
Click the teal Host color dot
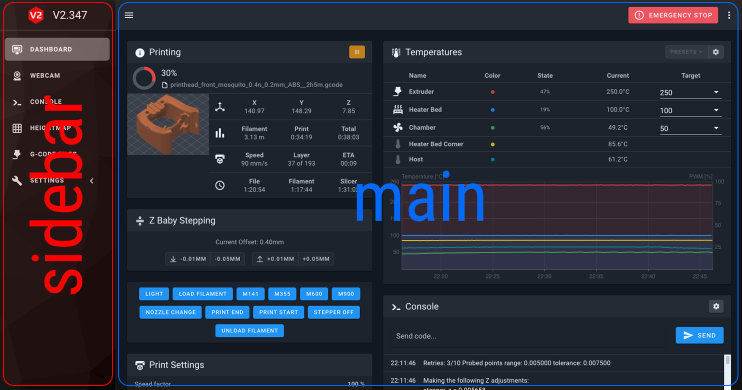493,160
